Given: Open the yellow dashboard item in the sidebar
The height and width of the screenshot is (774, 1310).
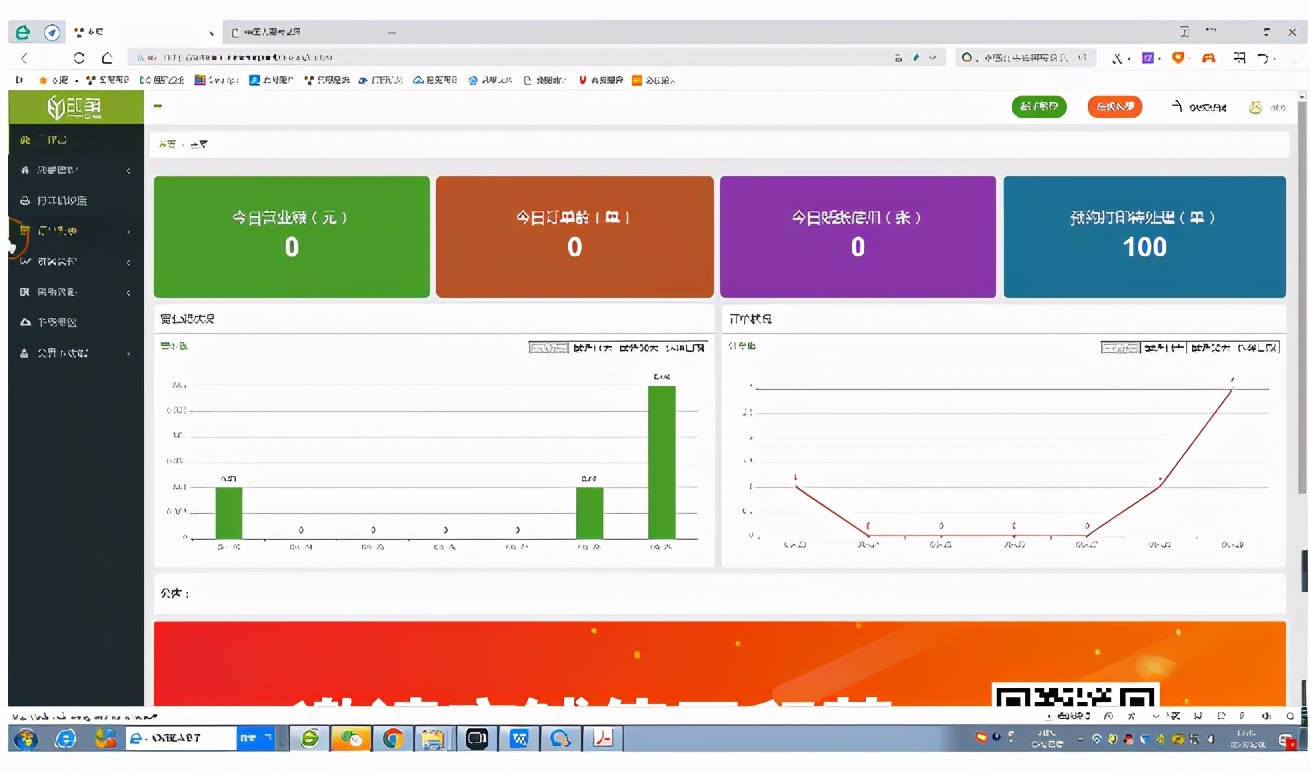Looking at the screenshot, I should point(75,140).
